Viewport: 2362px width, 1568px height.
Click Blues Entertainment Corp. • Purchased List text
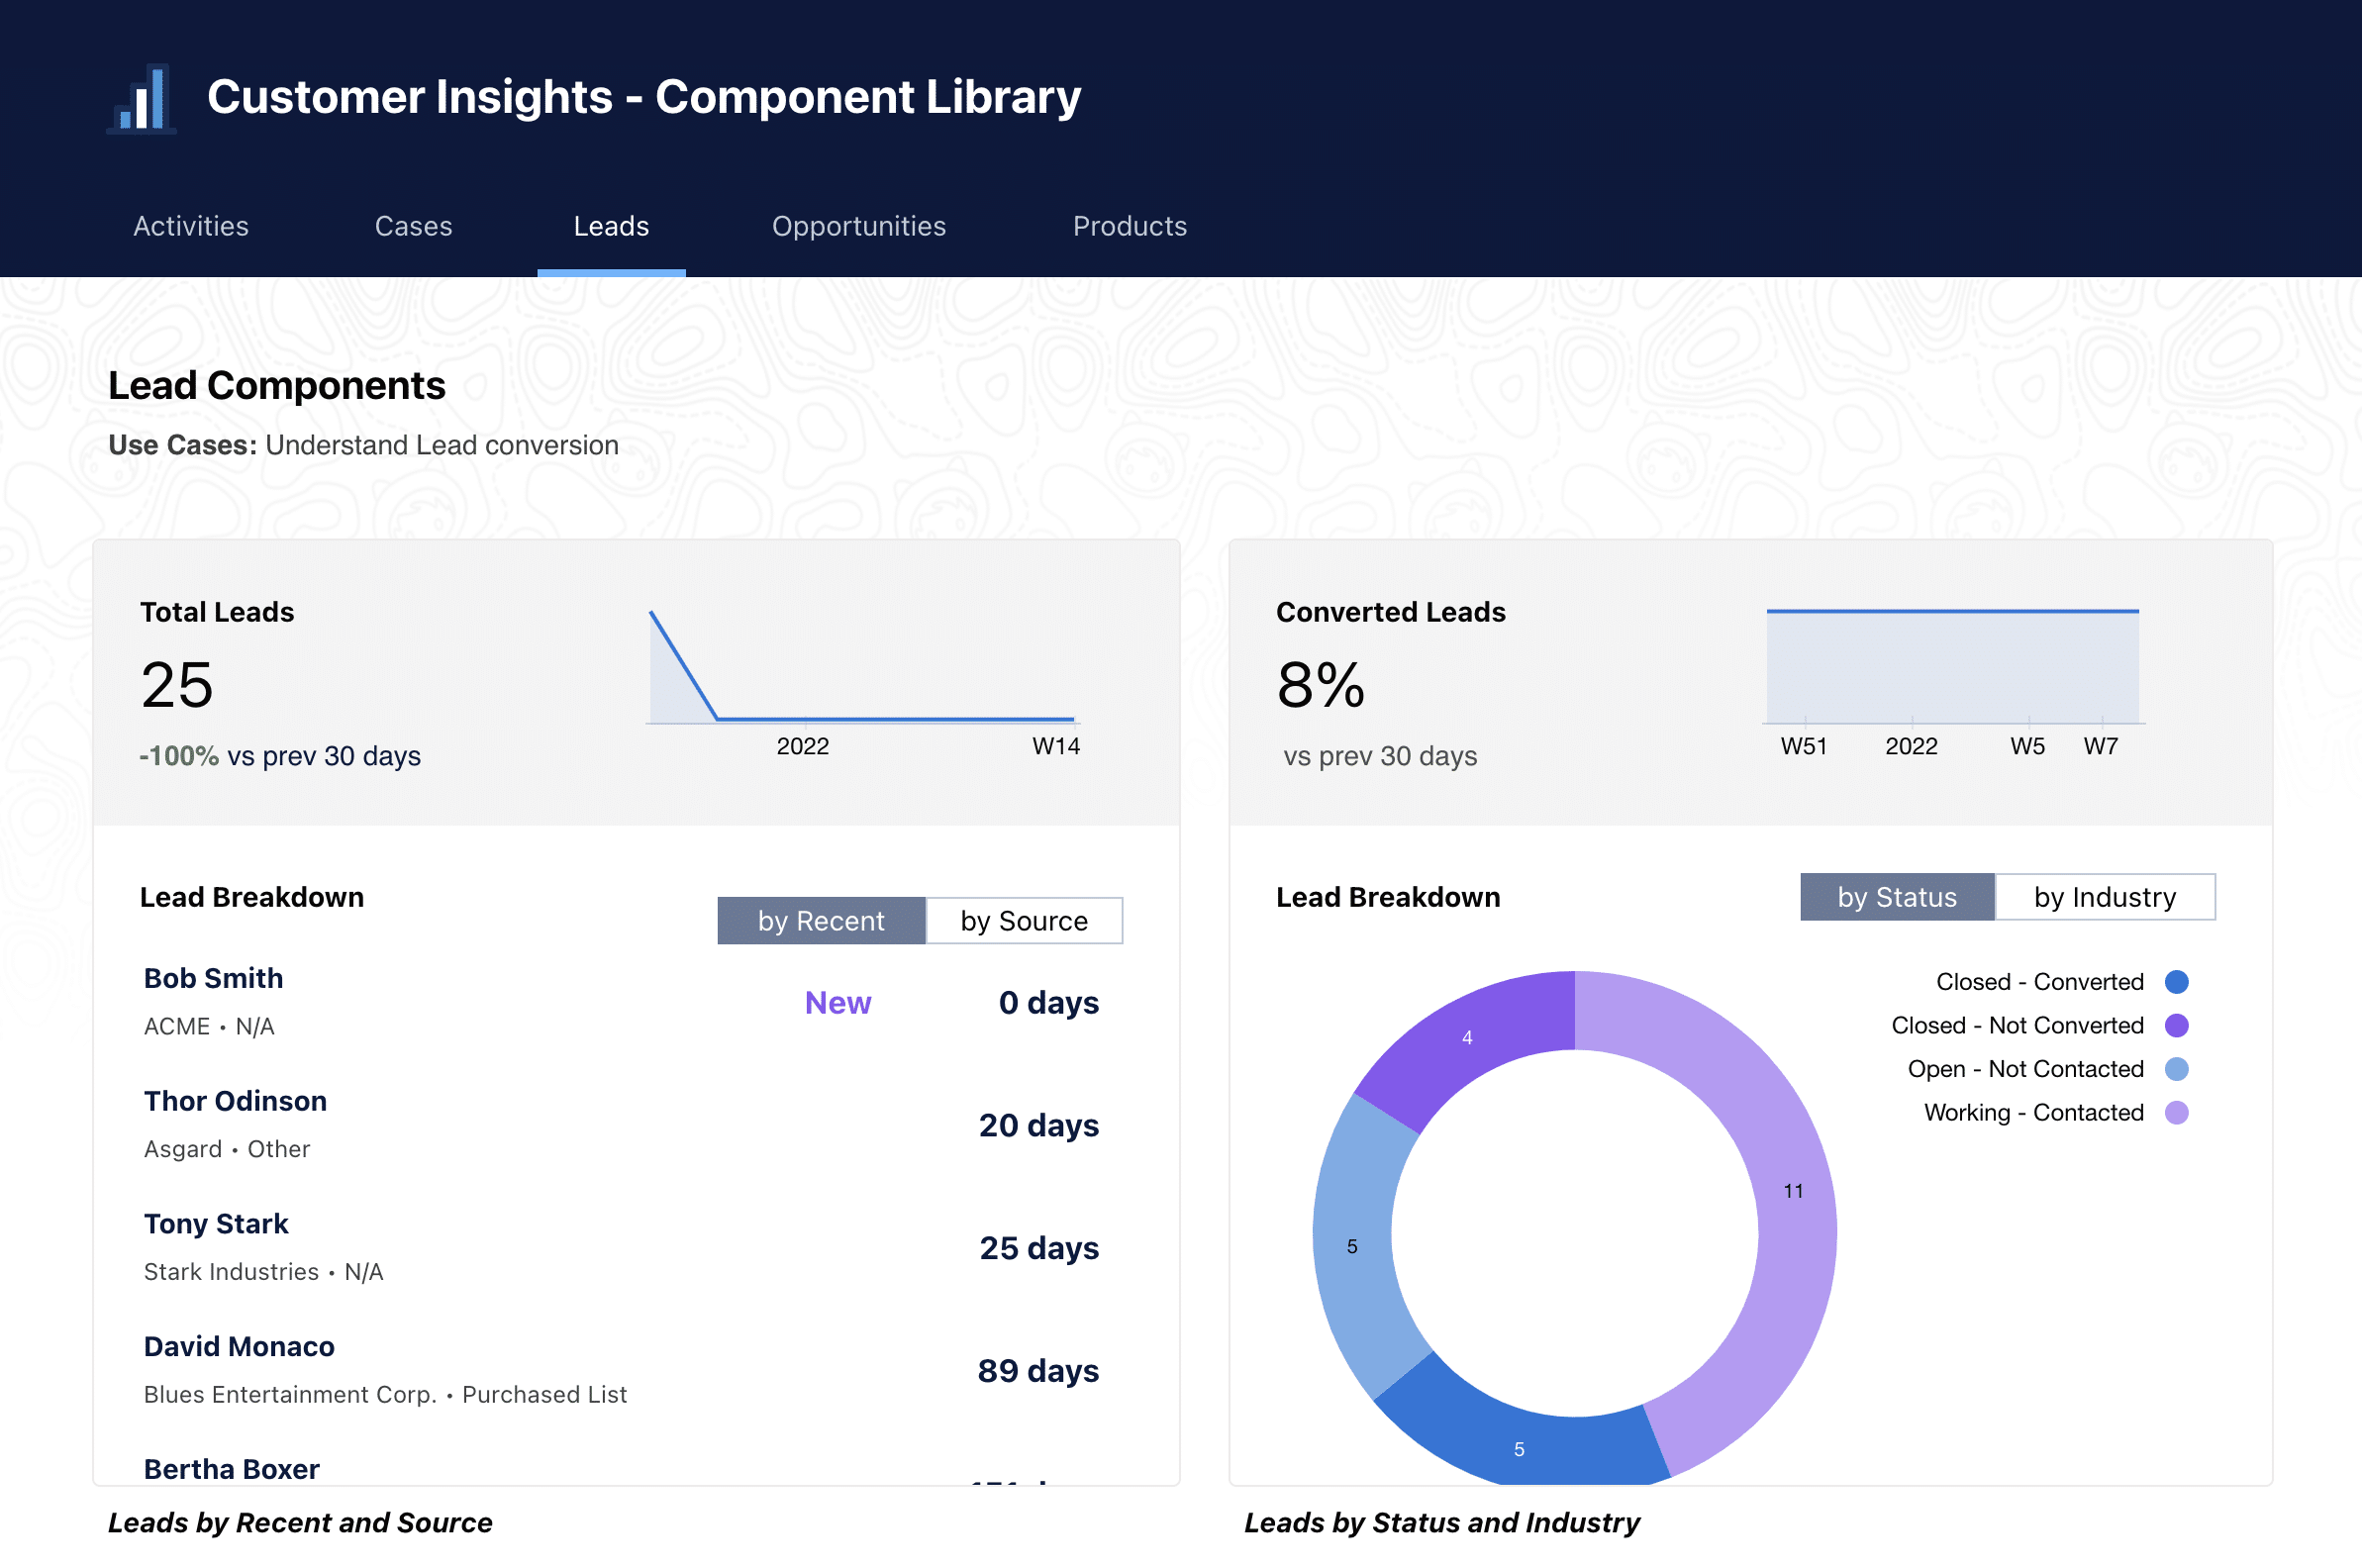[x=385, y=1395]
